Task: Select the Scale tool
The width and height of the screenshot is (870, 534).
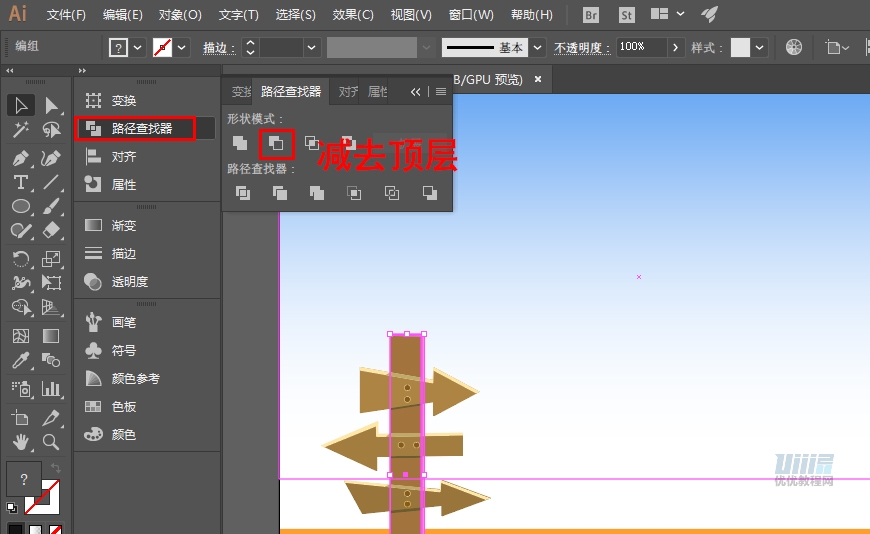Action: 52,259
